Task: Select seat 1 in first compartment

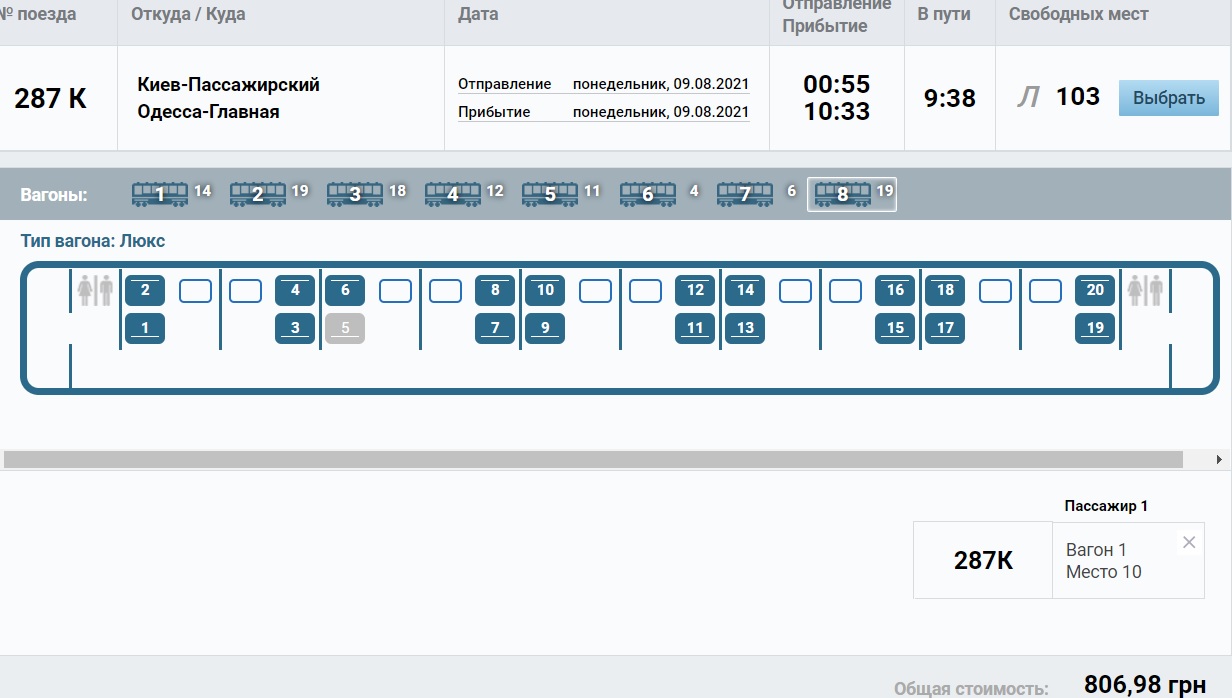Action: pos(145,328)
